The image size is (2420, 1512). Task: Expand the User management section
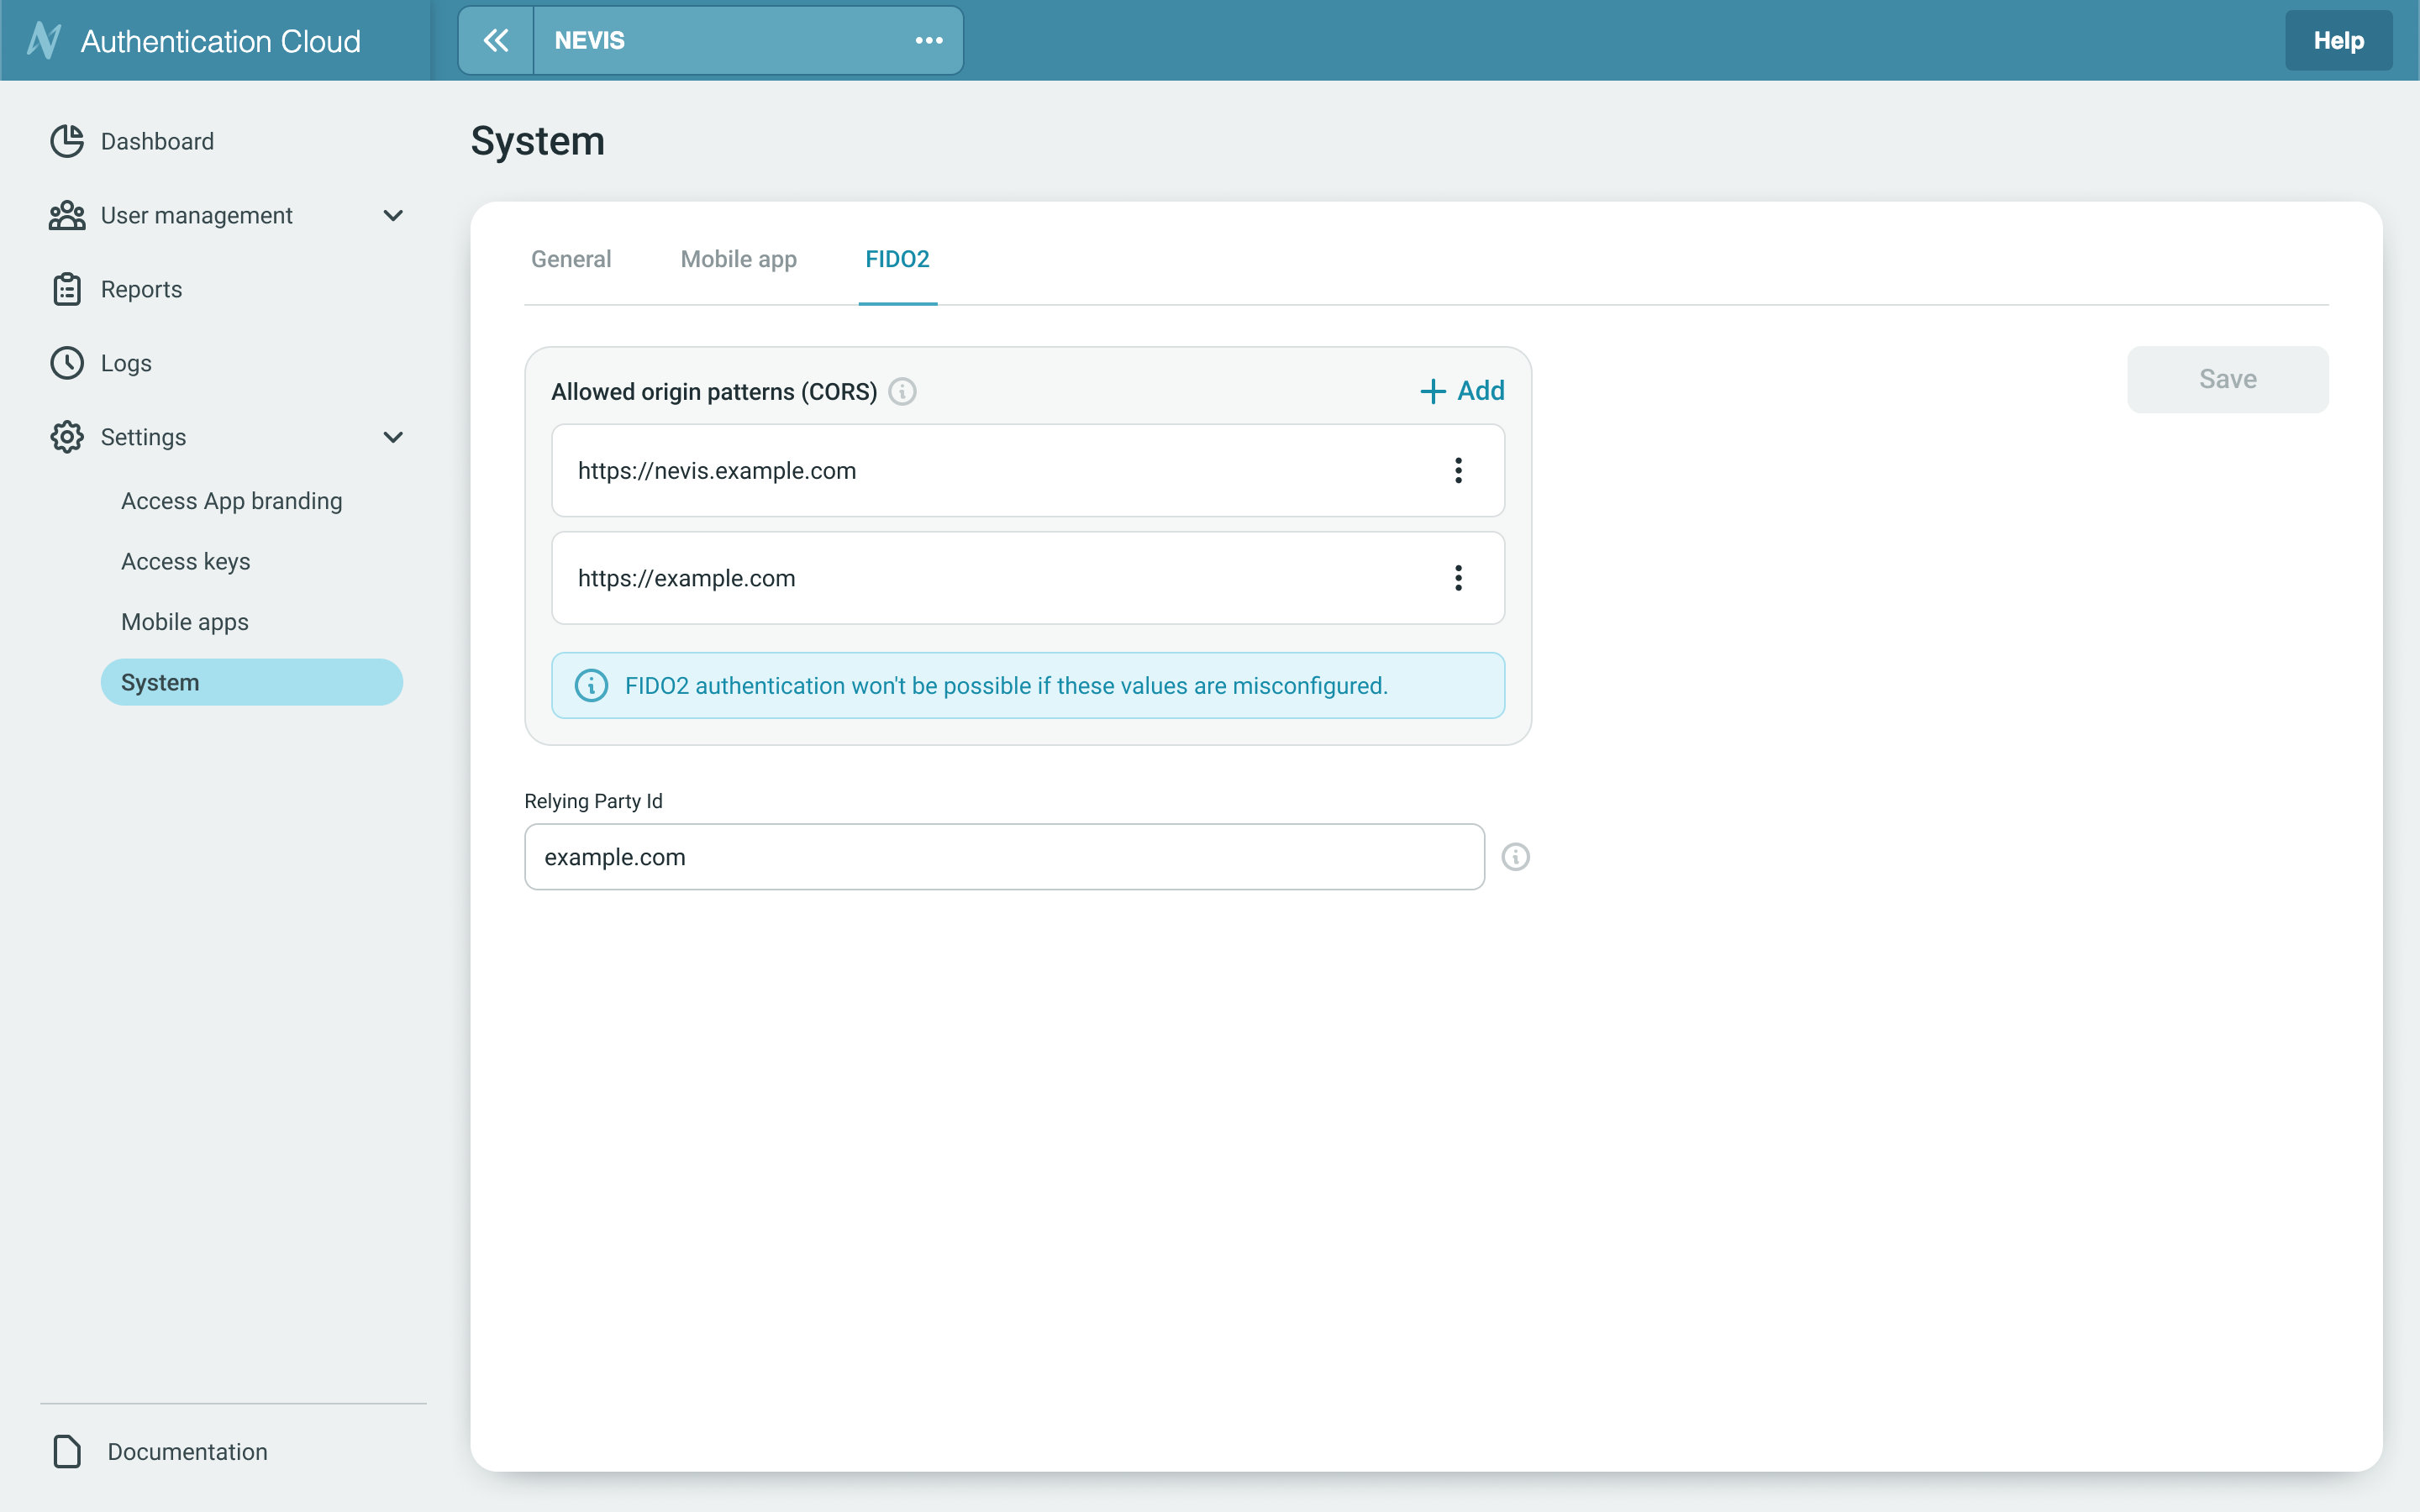click(393, 216)
